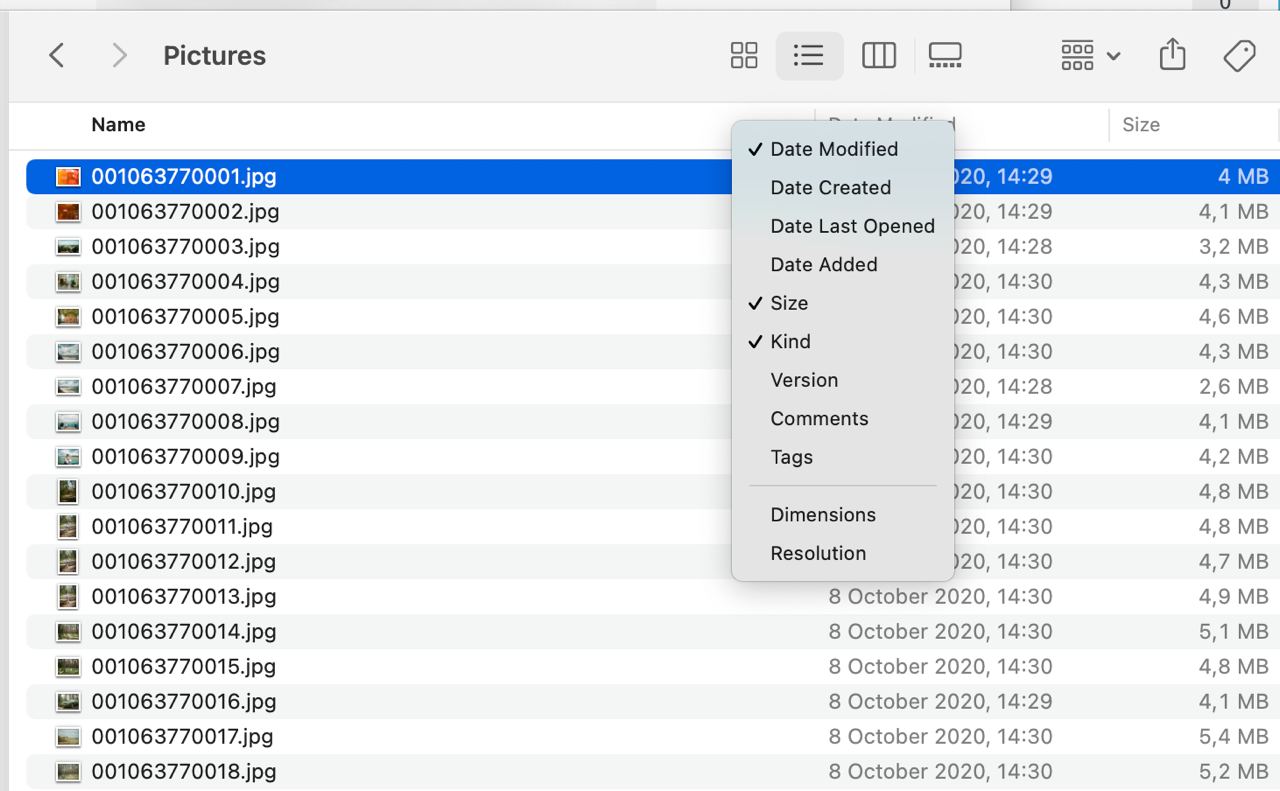Sort by the Size column header
The image size is (1280, 791).
click(x=1140, y=125)
